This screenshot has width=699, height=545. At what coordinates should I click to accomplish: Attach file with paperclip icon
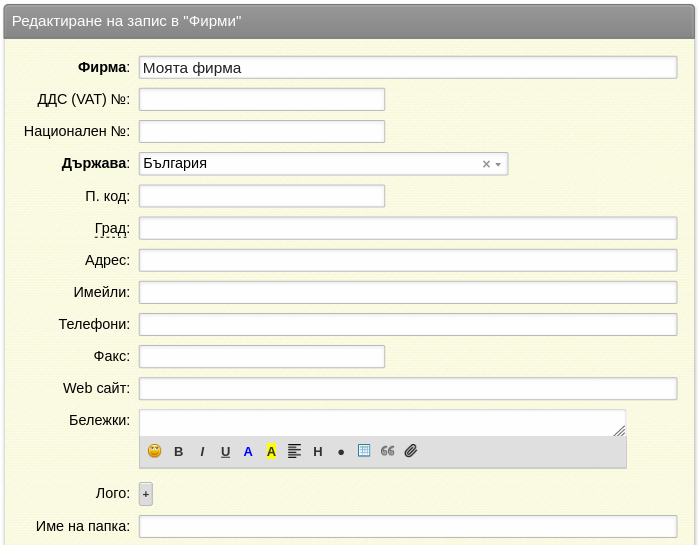click(411, 451)
